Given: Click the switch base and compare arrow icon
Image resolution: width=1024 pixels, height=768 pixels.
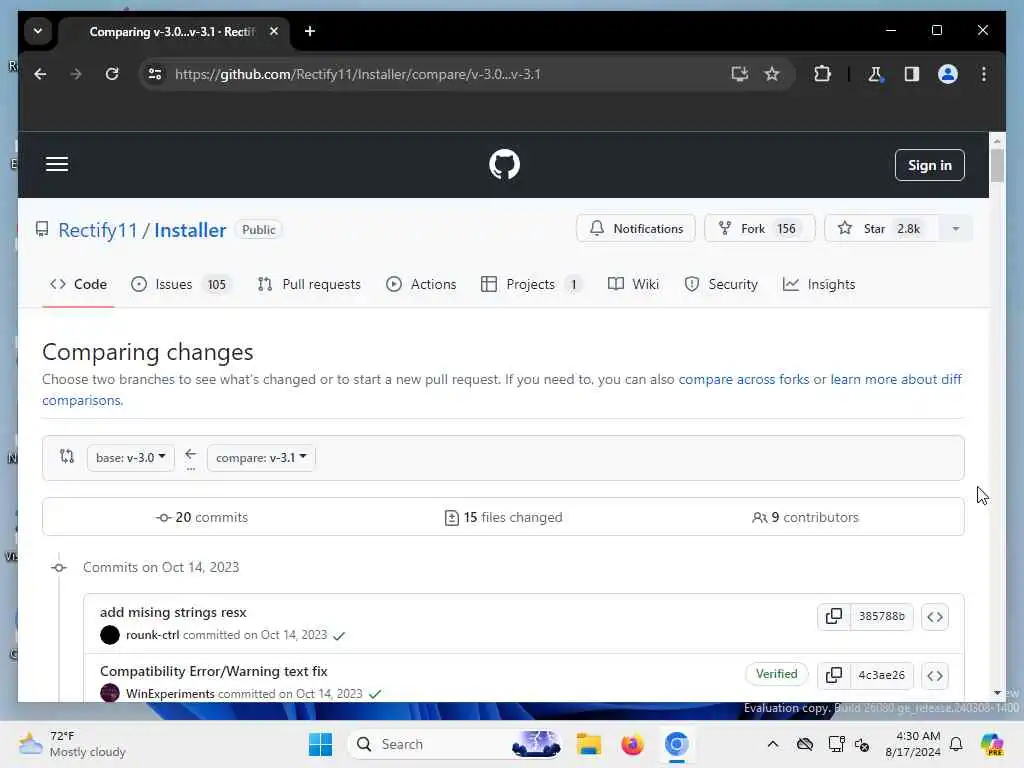Looking at the screenshot, I should click(191, 458).
